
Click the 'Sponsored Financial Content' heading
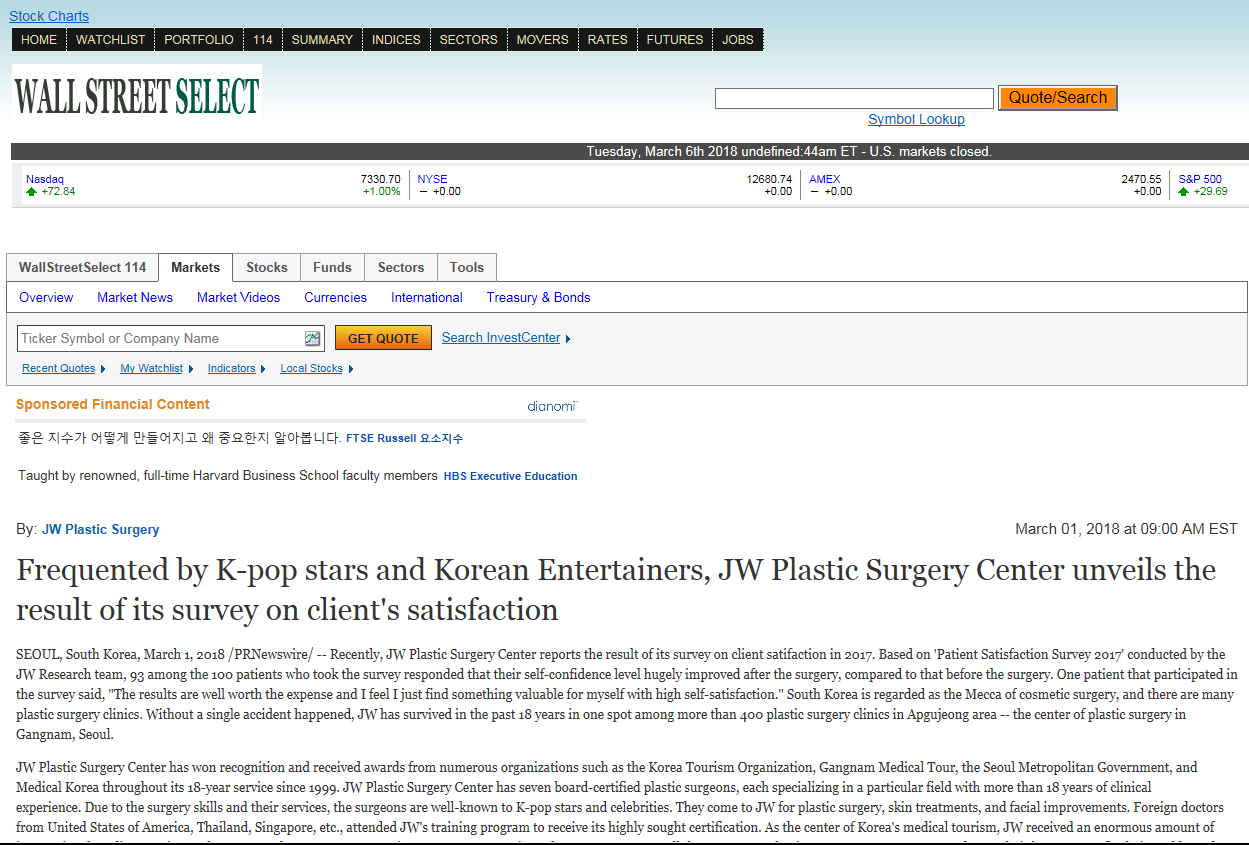(x=113, y=405)
